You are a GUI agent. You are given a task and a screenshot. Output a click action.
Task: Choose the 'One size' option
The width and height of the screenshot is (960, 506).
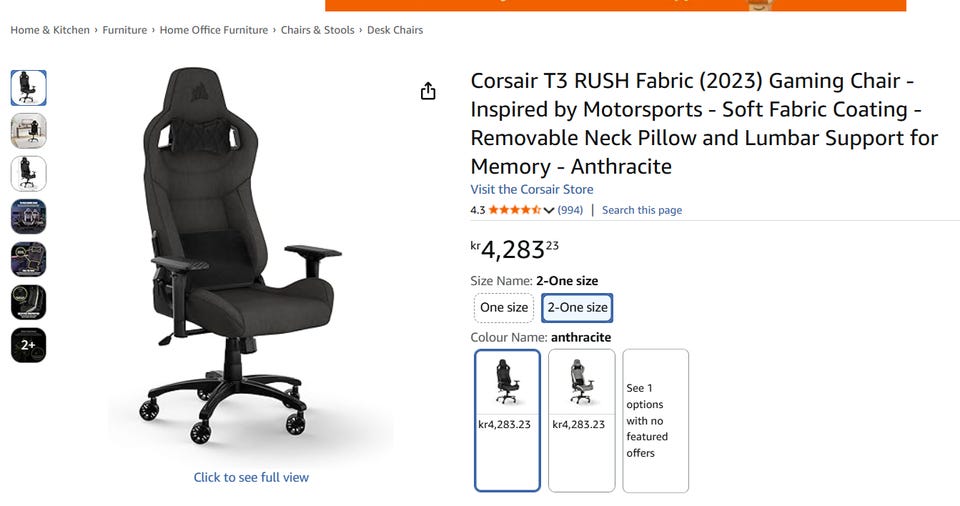click(504, 308)
